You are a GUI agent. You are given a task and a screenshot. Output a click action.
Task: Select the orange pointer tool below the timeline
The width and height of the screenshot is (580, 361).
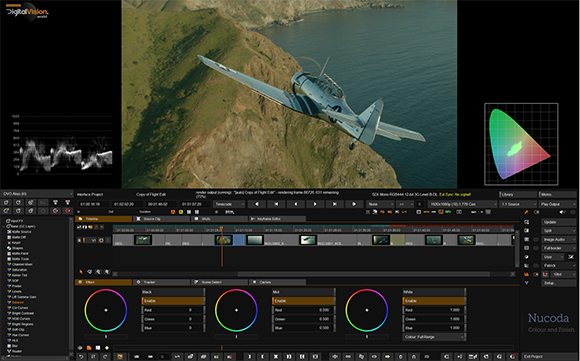(81, 272)
